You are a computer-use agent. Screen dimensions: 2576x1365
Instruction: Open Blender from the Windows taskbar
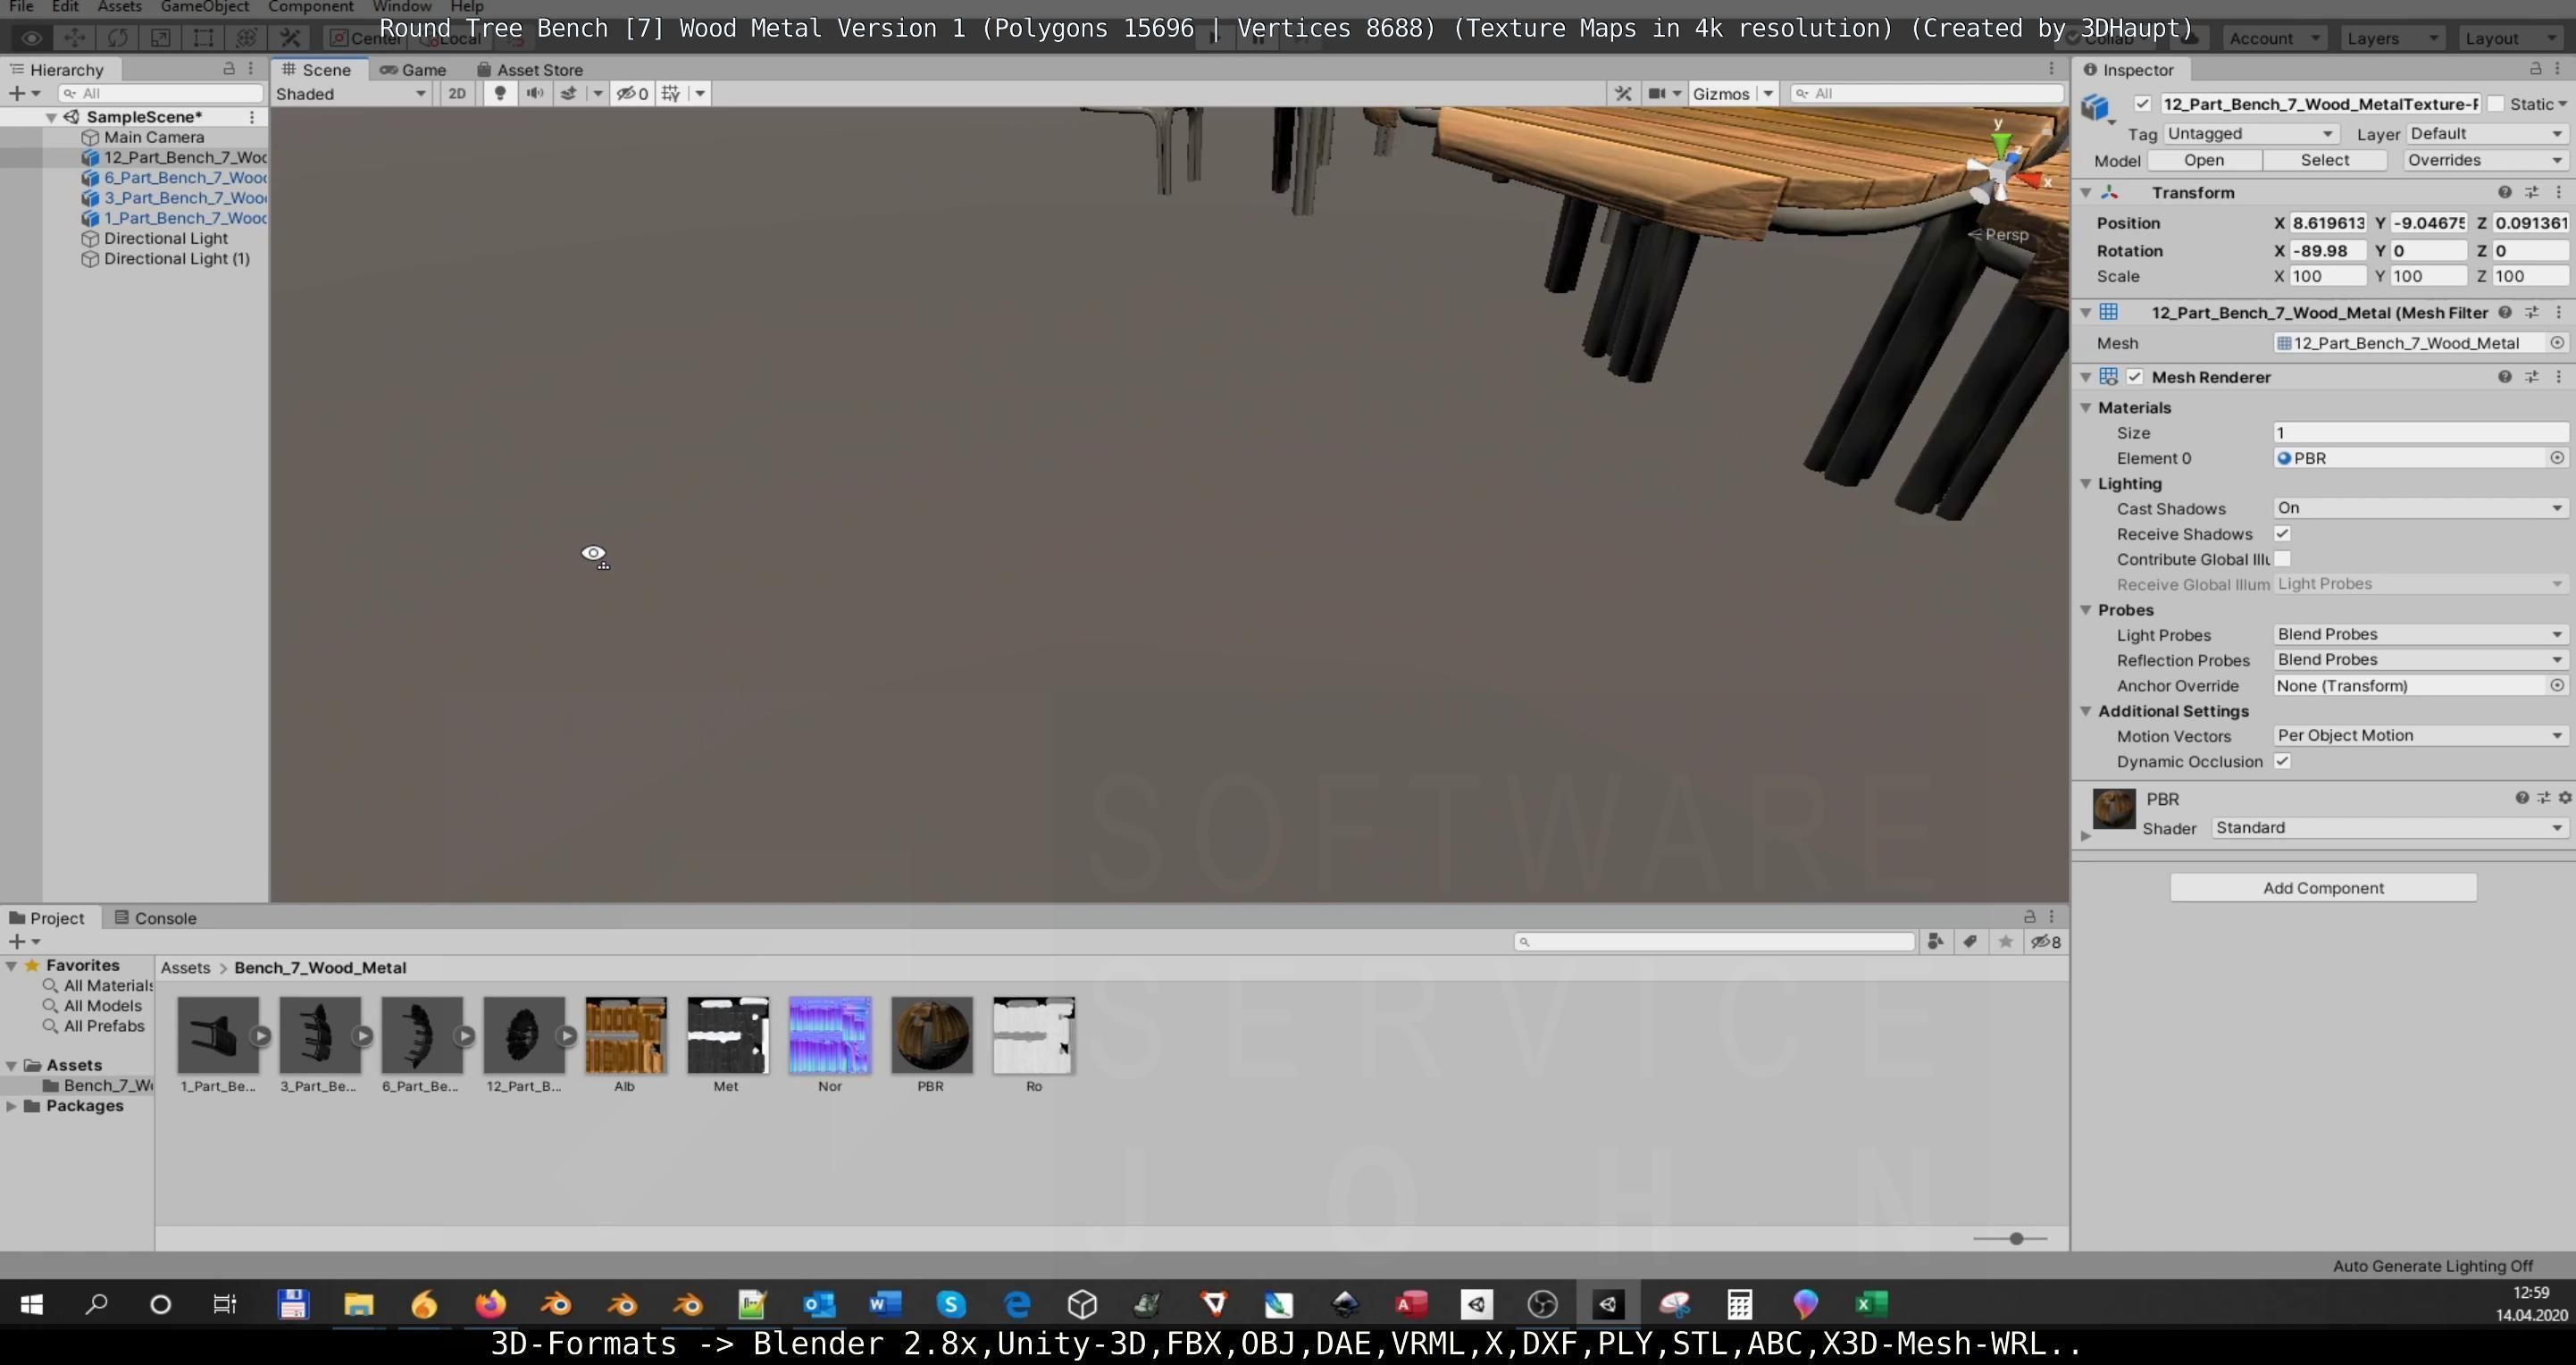pyautogui.click(x=556, y=1304)
